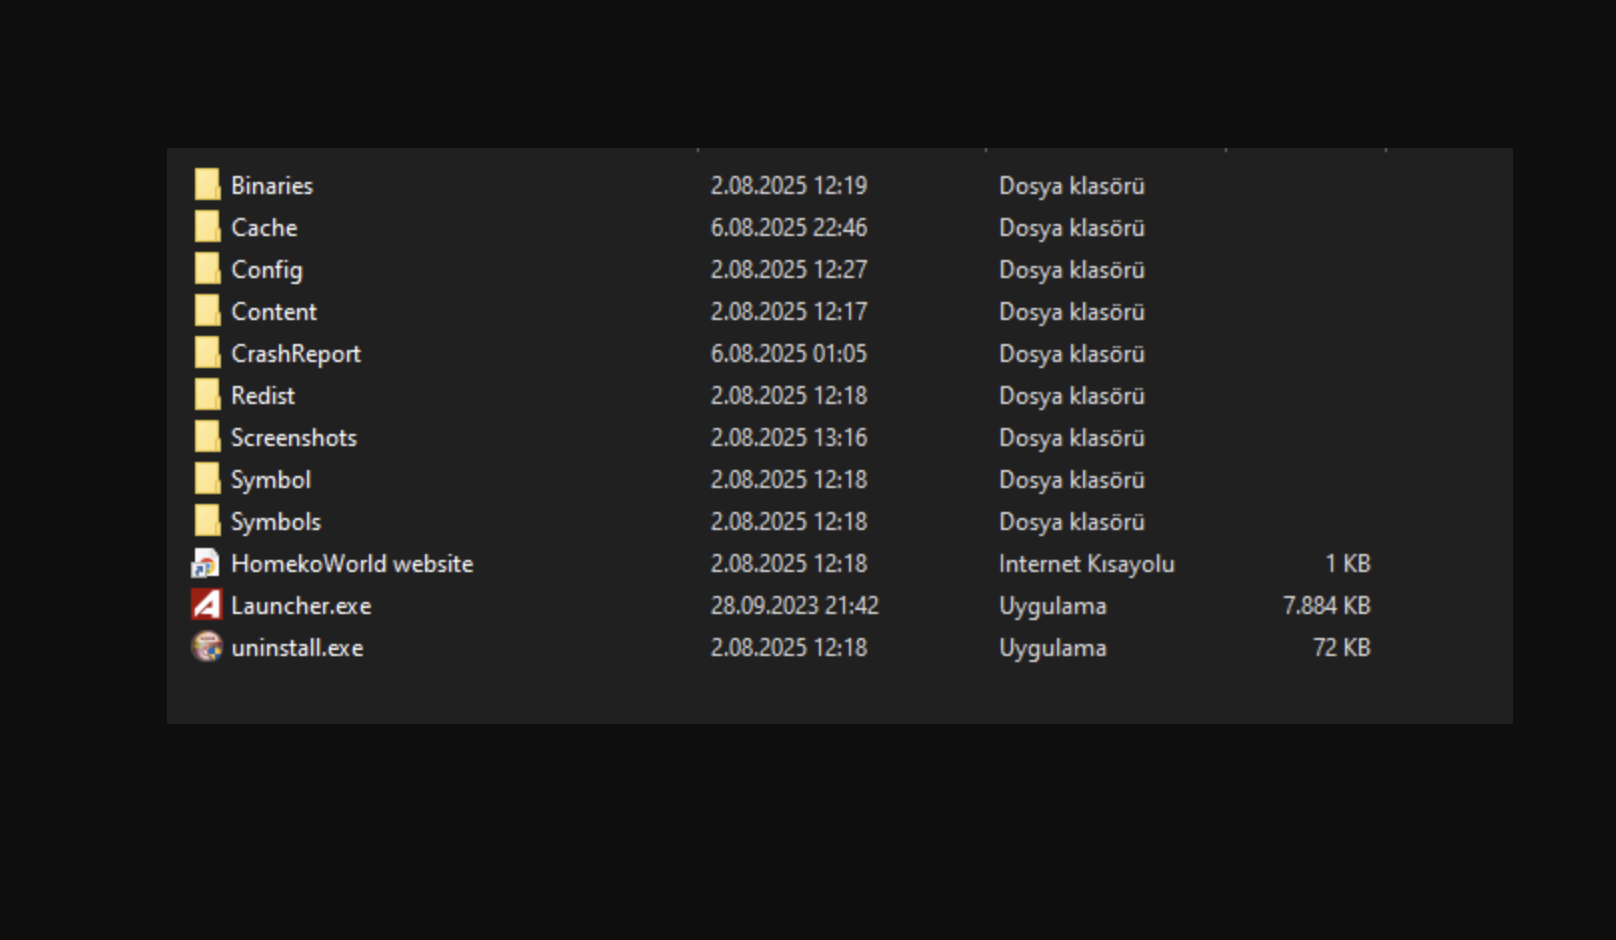Click the HomekoWorld website file name
Viewport: 1616px width, 940px height.
point(352,564)
